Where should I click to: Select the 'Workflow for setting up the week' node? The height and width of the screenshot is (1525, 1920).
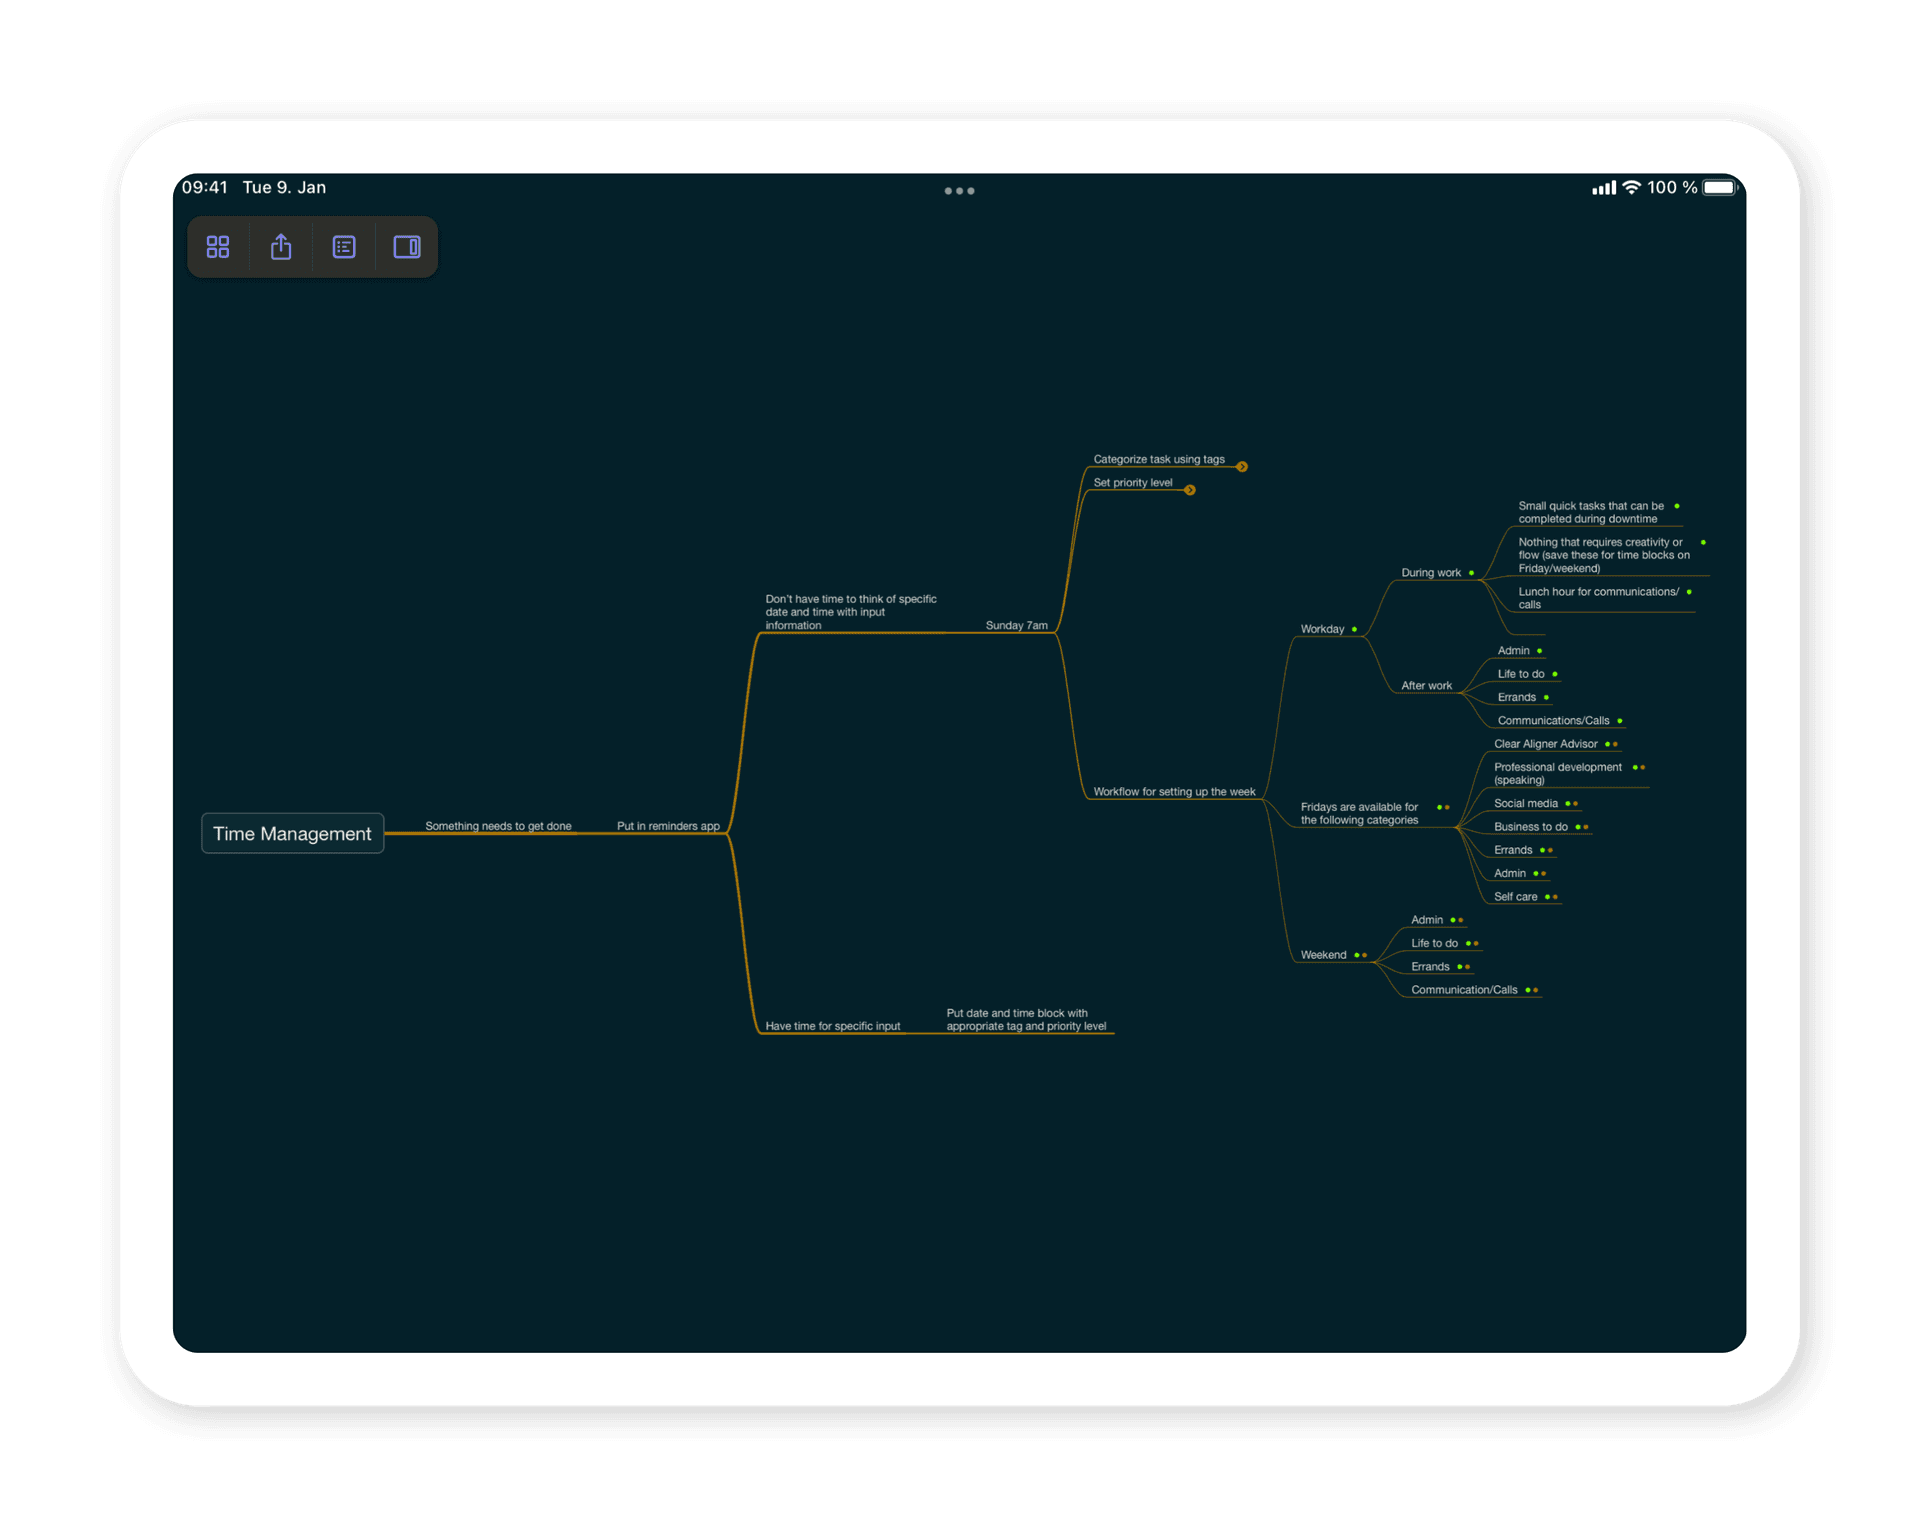click(1175, 791)
